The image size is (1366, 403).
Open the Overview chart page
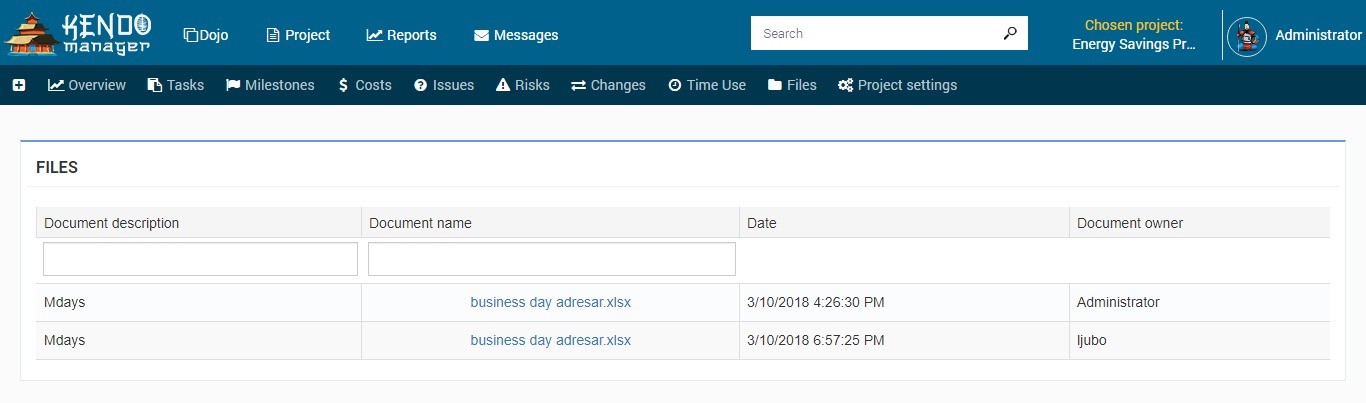(x=87, y=85)
